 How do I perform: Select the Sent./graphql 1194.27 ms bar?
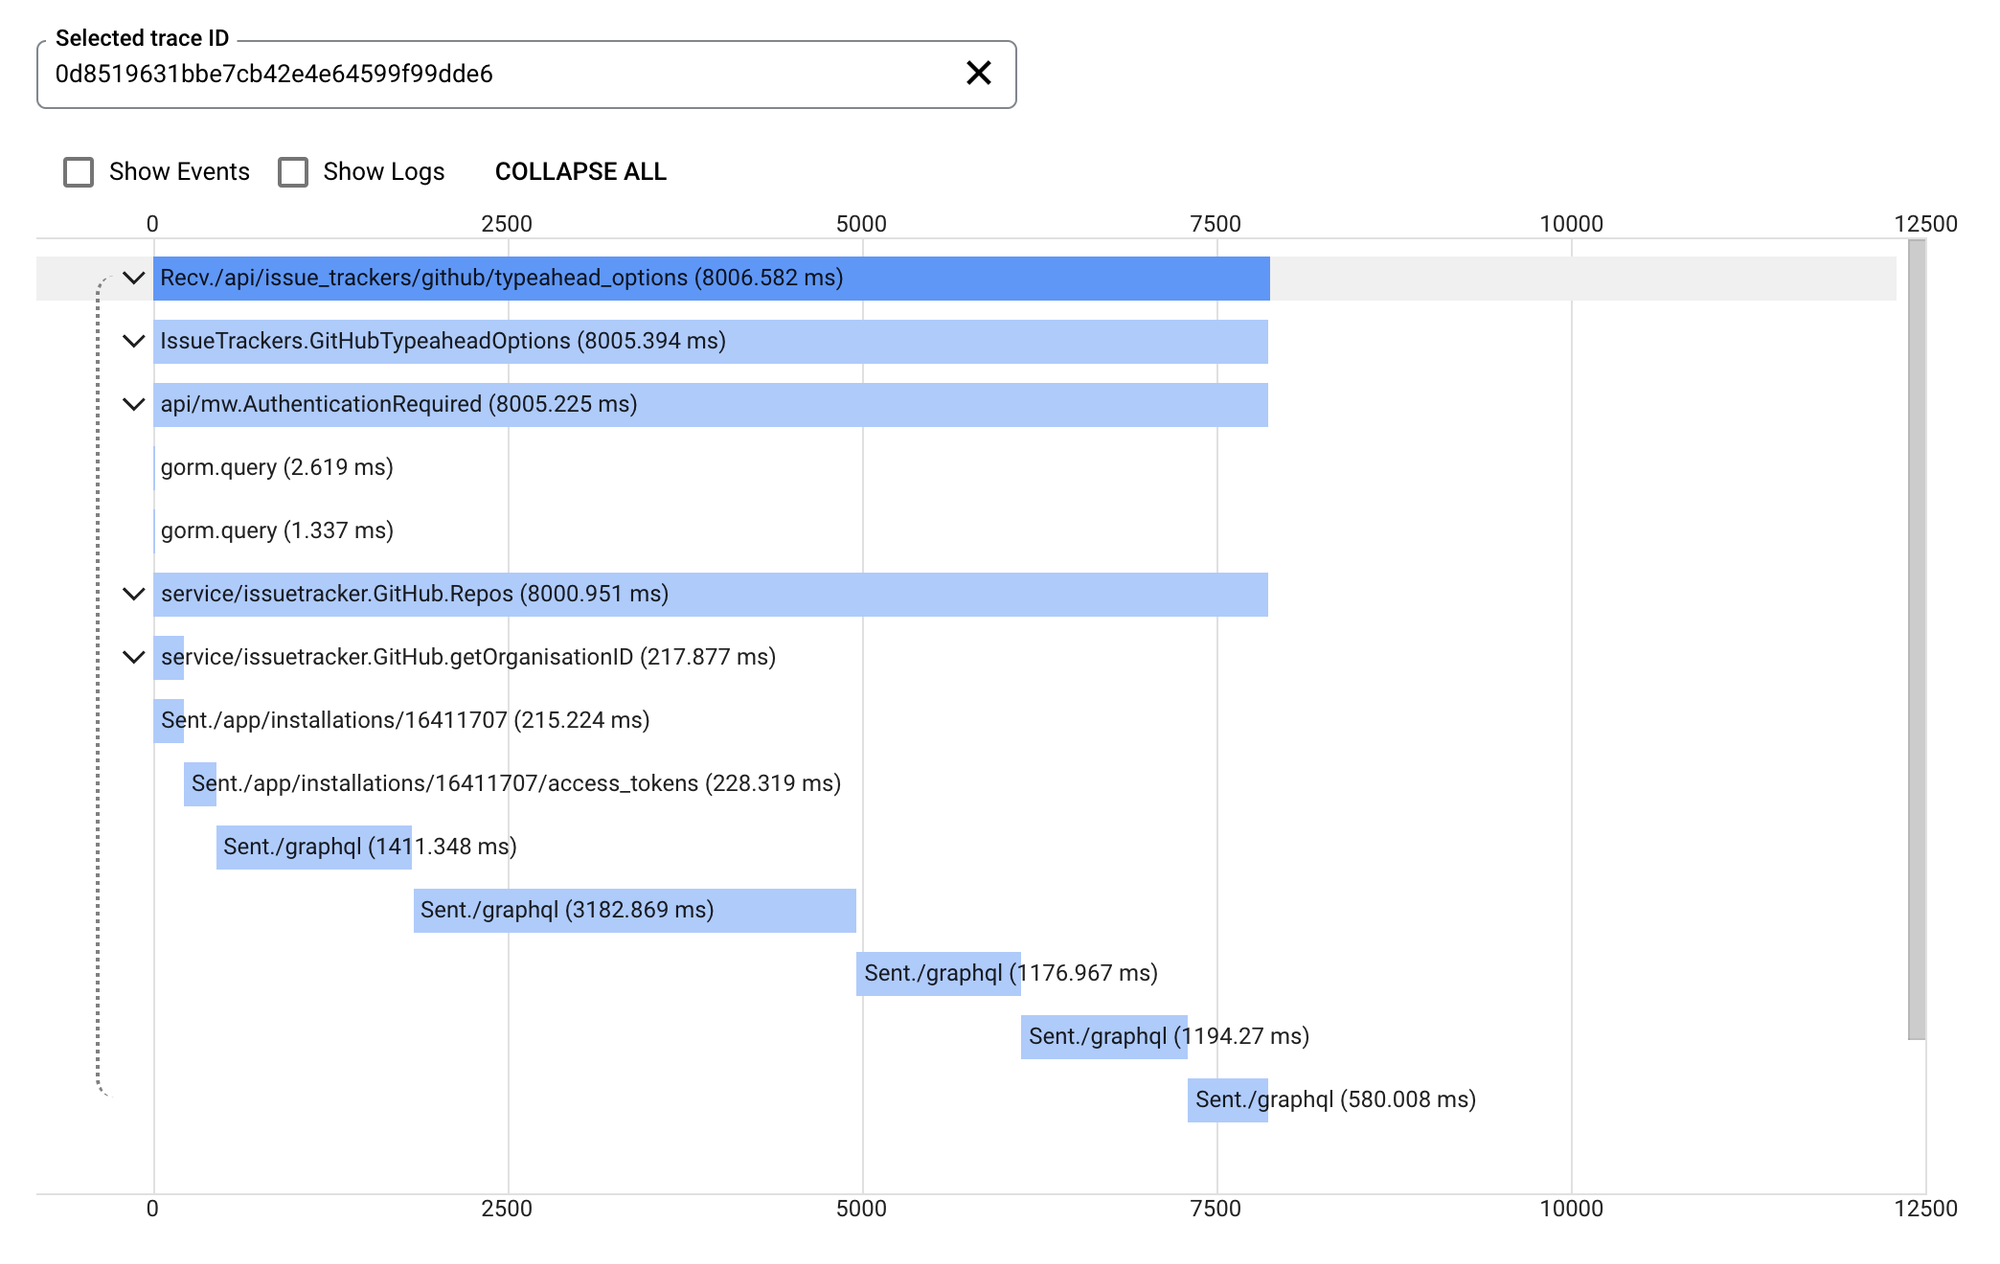[1103, 1037]
